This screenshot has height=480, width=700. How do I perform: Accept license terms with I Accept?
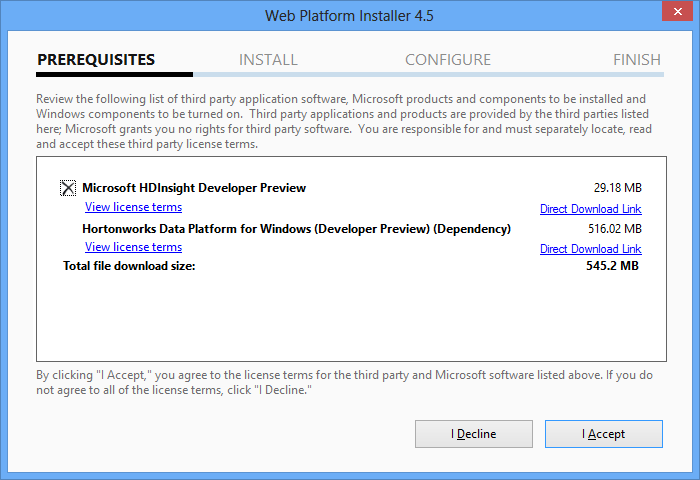pos(604,434)
